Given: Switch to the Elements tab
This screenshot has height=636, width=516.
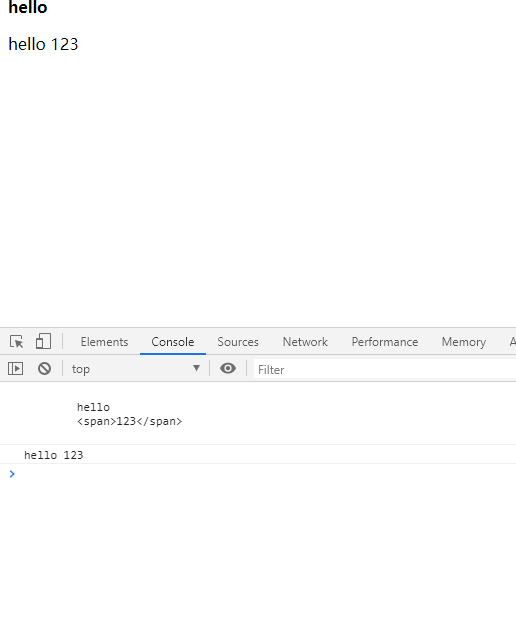Looking at the screenshot, I should tap(104, 342).
